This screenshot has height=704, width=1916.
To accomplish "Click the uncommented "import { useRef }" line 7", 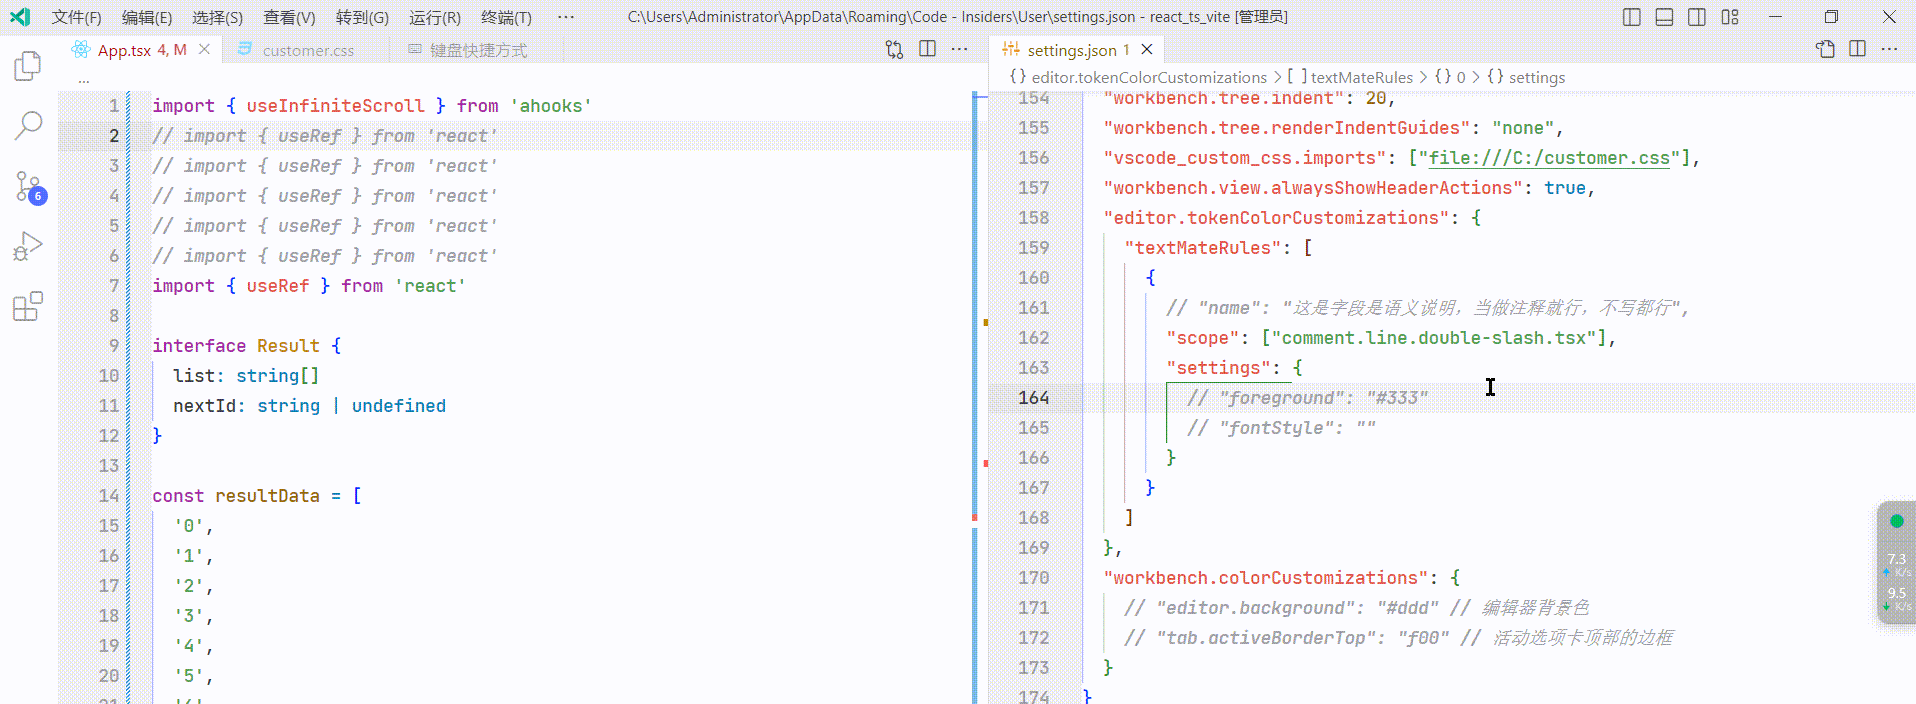I will [x=309, y=285].
